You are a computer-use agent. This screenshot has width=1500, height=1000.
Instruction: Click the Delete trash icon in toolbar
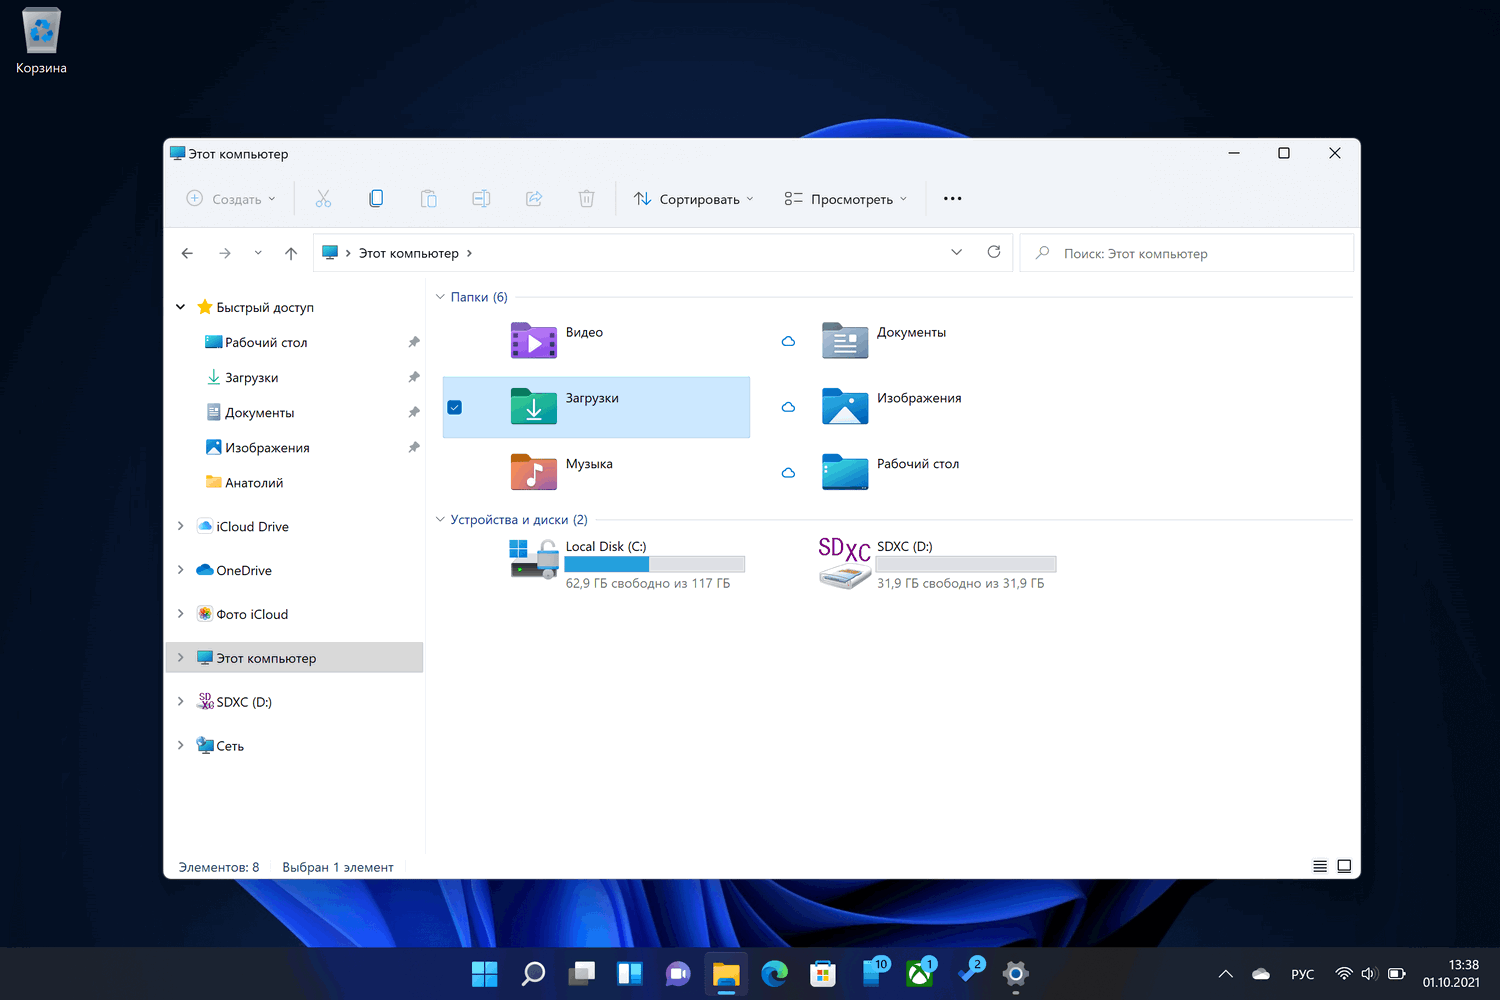pyautogui.click(x=586, y=199)
